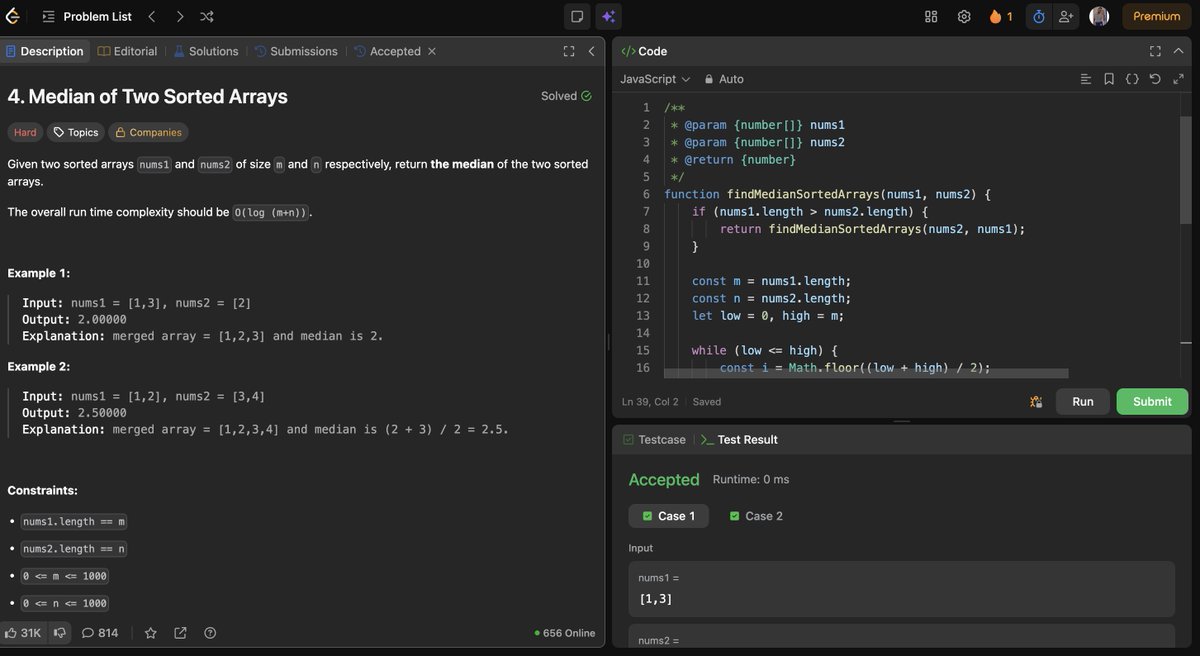Image resolution: width=1200 pixels, height=656 pixels.
Task: Submit the solution
Action: pos(1152,401)
